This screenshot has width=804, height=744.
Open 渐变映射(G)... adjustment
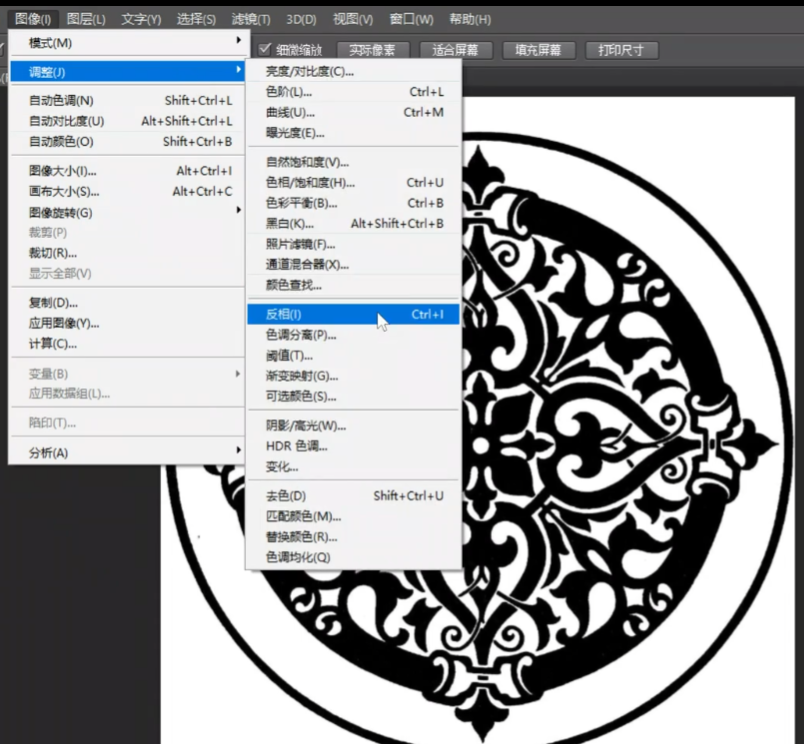click(353, 376)
